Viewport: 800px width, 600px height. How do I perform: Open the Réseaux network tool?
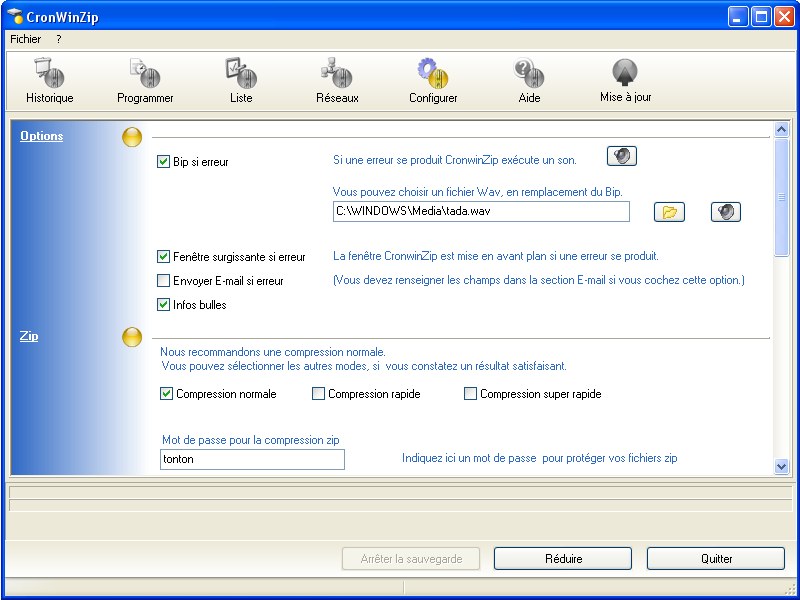[337, 81]
